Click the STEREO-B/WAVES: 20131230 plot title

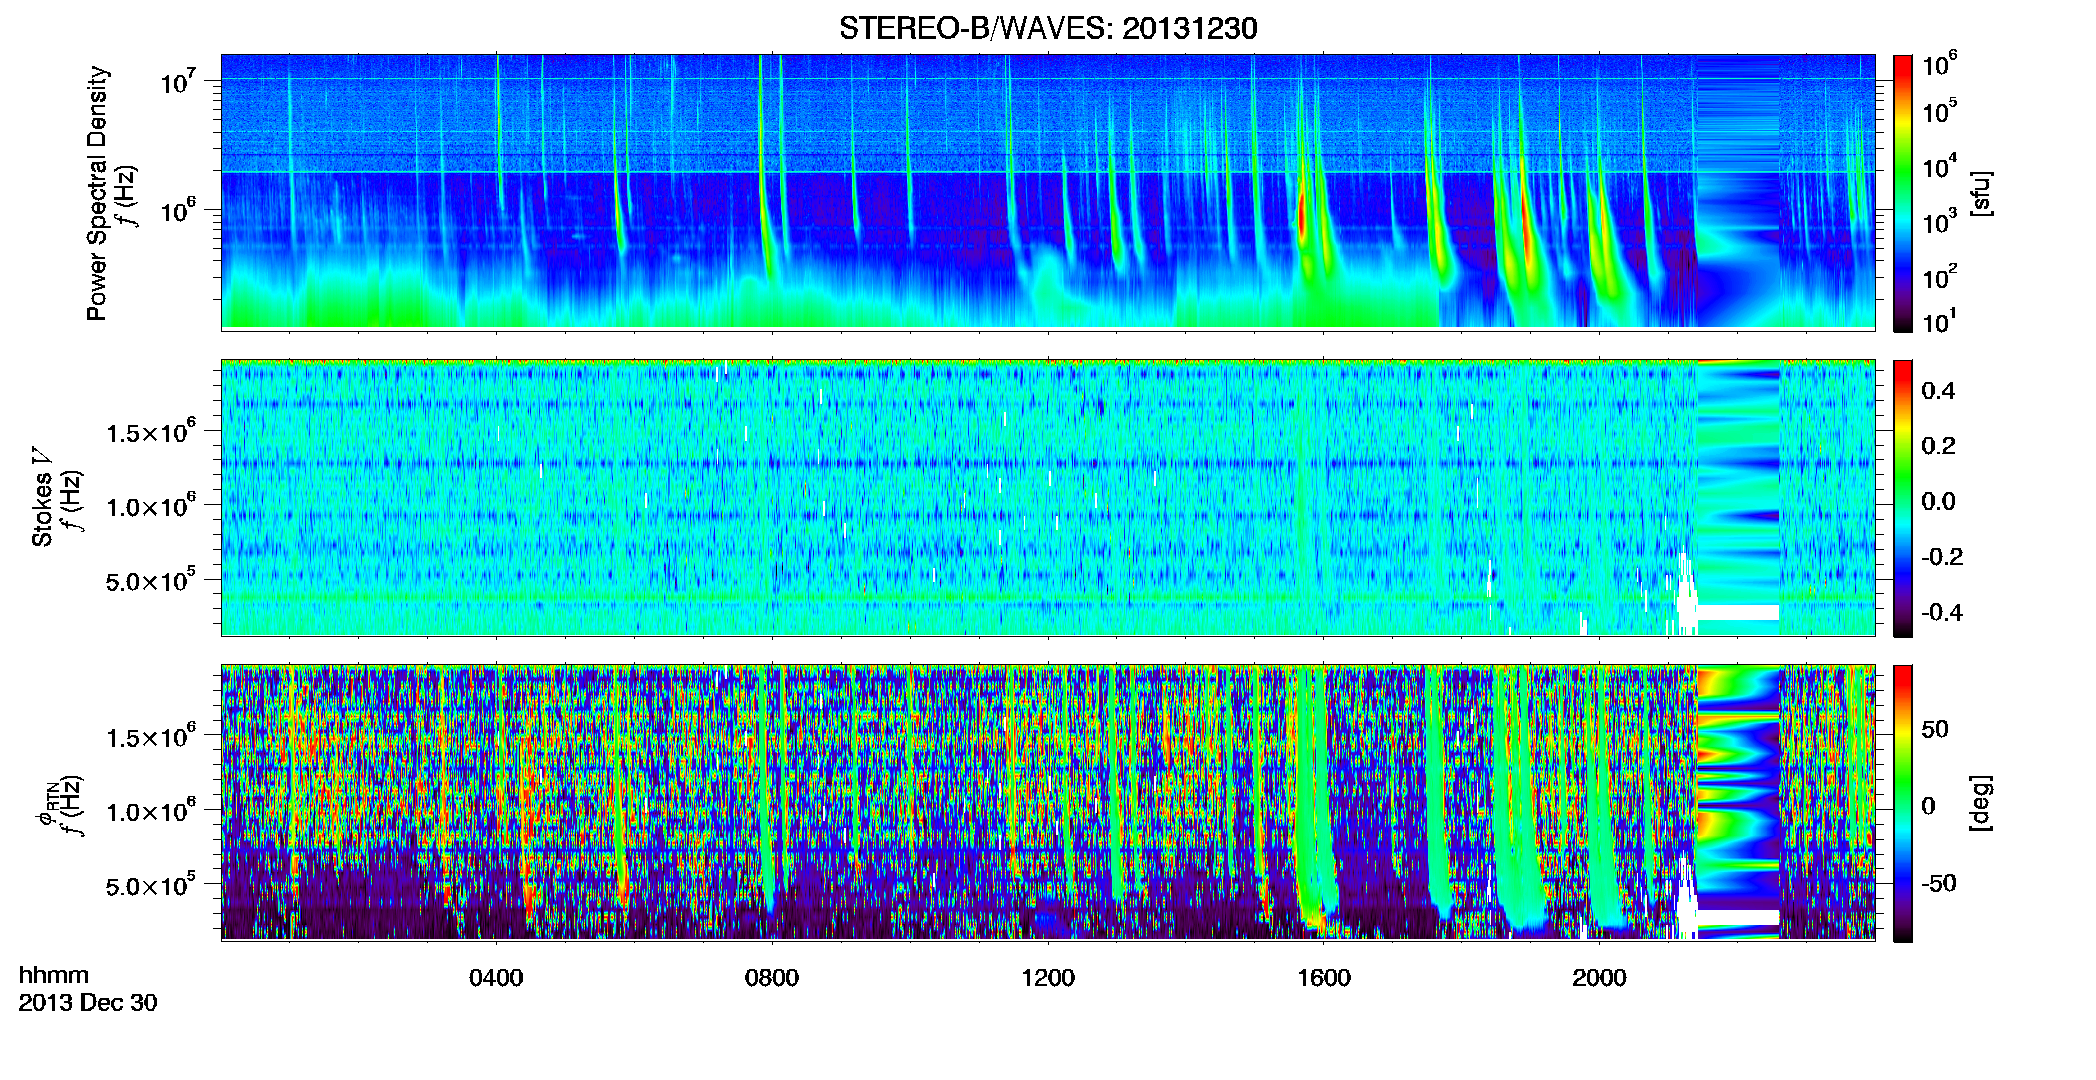point(1048,28)
